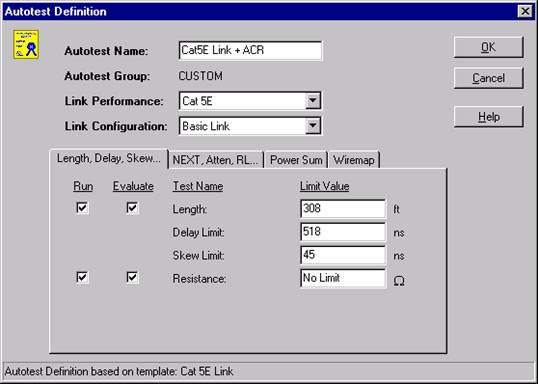The image size is (538, 384).
Task: Click the Delay Limit label
Action: click(x=198, y=233)
